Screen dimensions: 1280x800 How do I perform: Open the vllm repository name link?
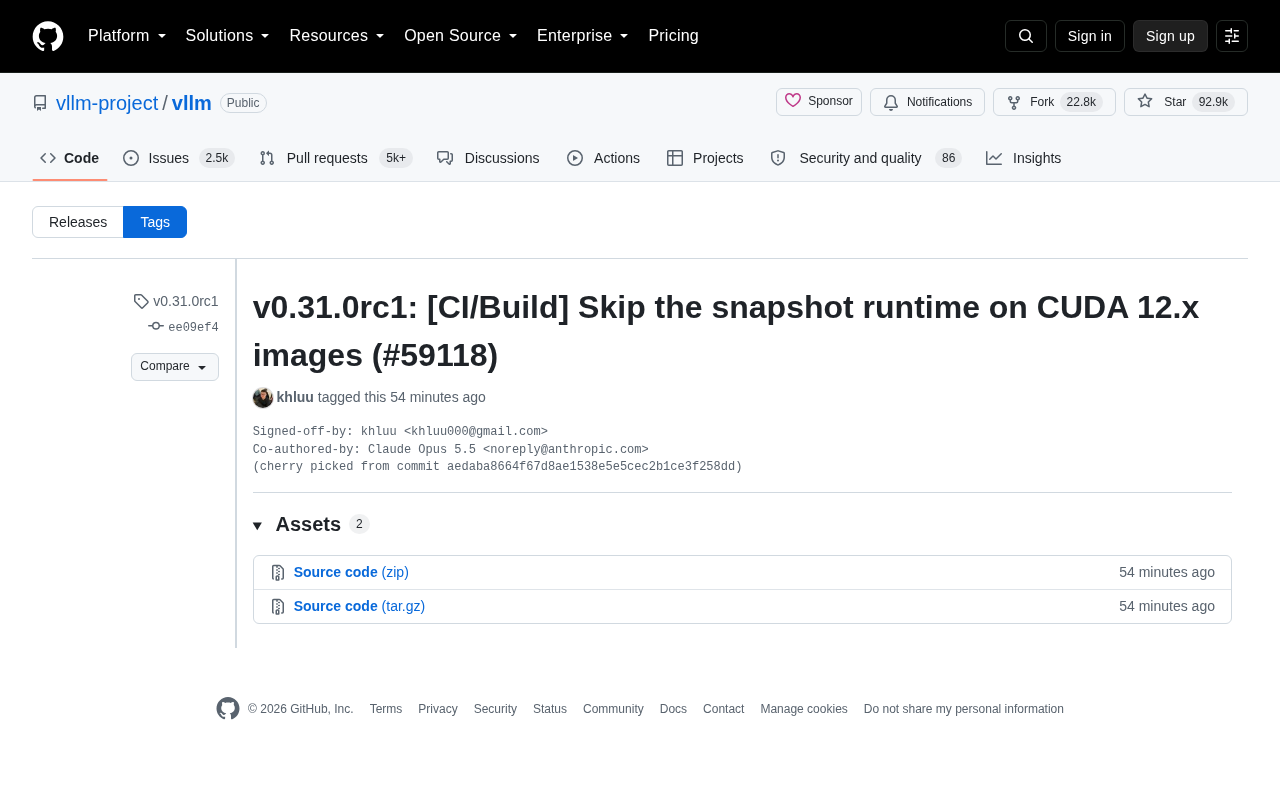[x=192, y=103]
